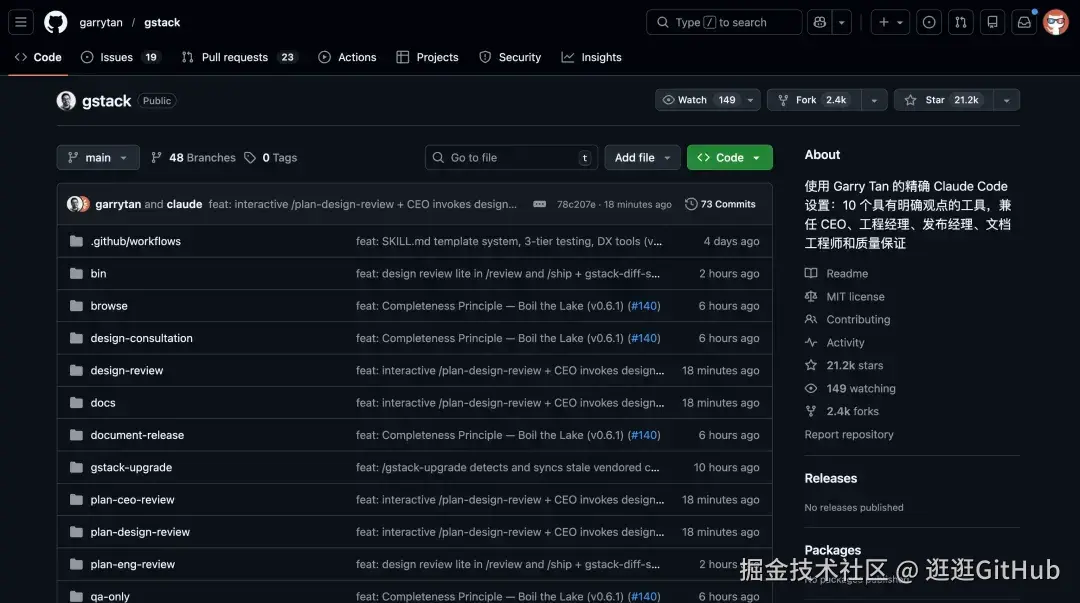Open the plan-ceo-review folder

point(132,500)
